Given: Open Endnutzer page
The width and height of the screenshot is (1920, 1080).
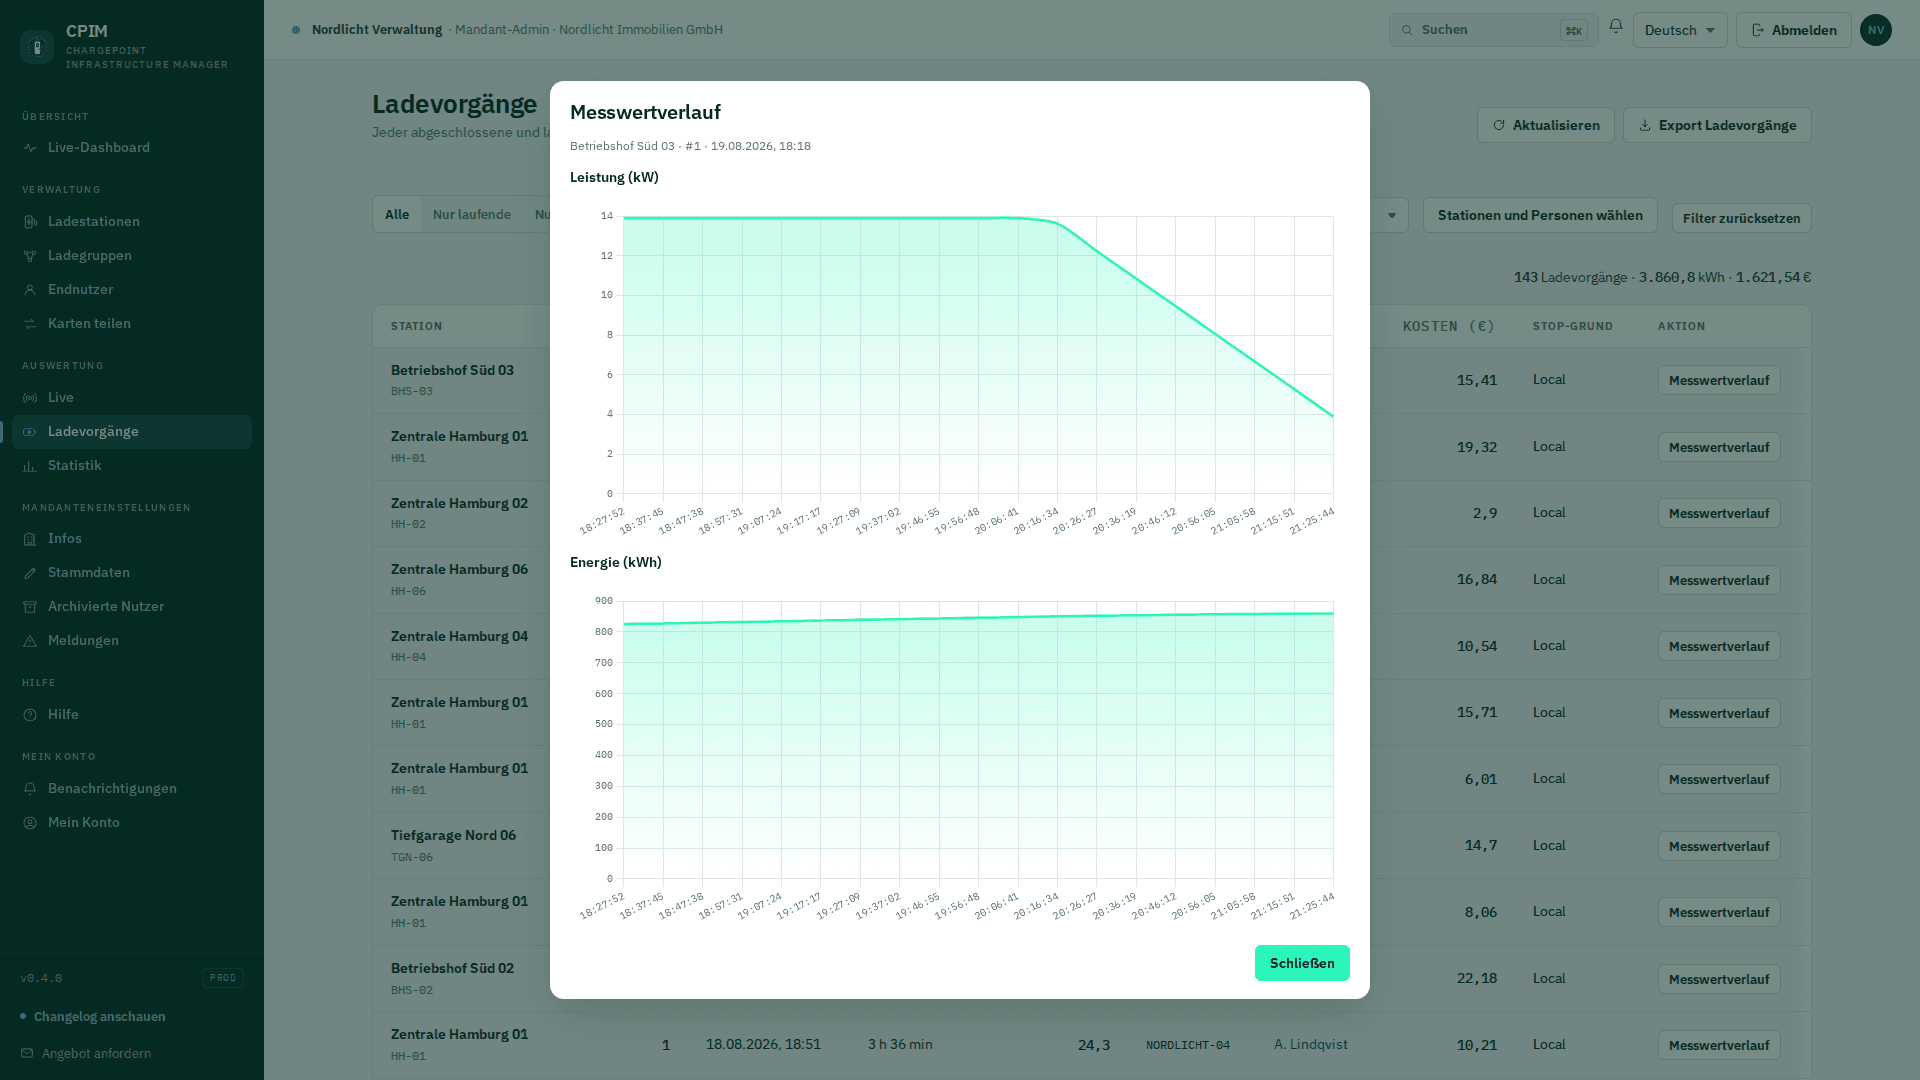Looking at the screenshot, I should pyautogui.click(x=132, y=289).
